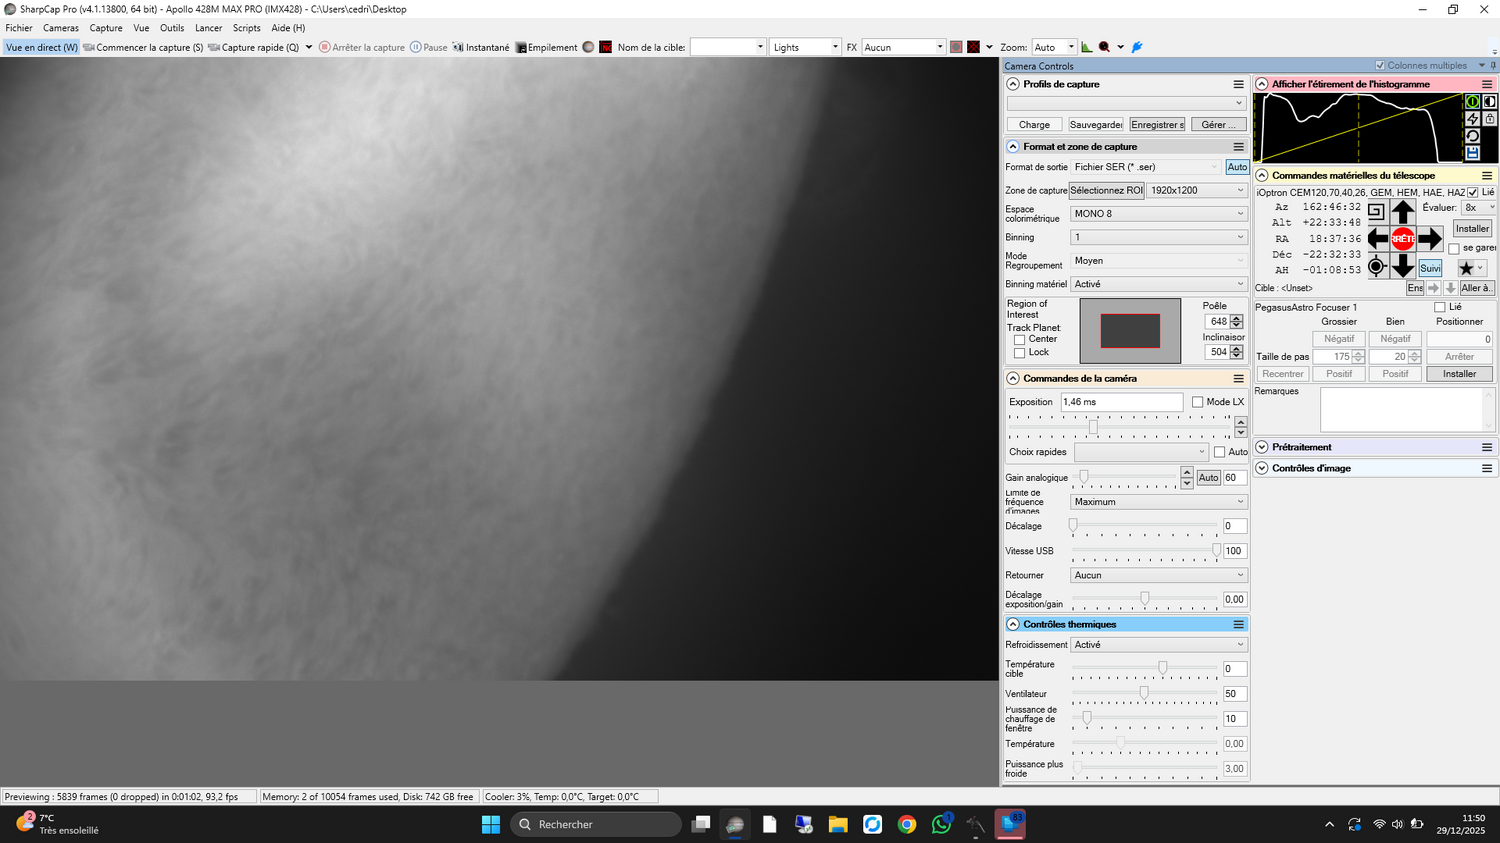The width and height of the screenshot is (1500, 843).
Task: Tick the Track Planet Center checkbox
Action: (x=1019, y=340)
